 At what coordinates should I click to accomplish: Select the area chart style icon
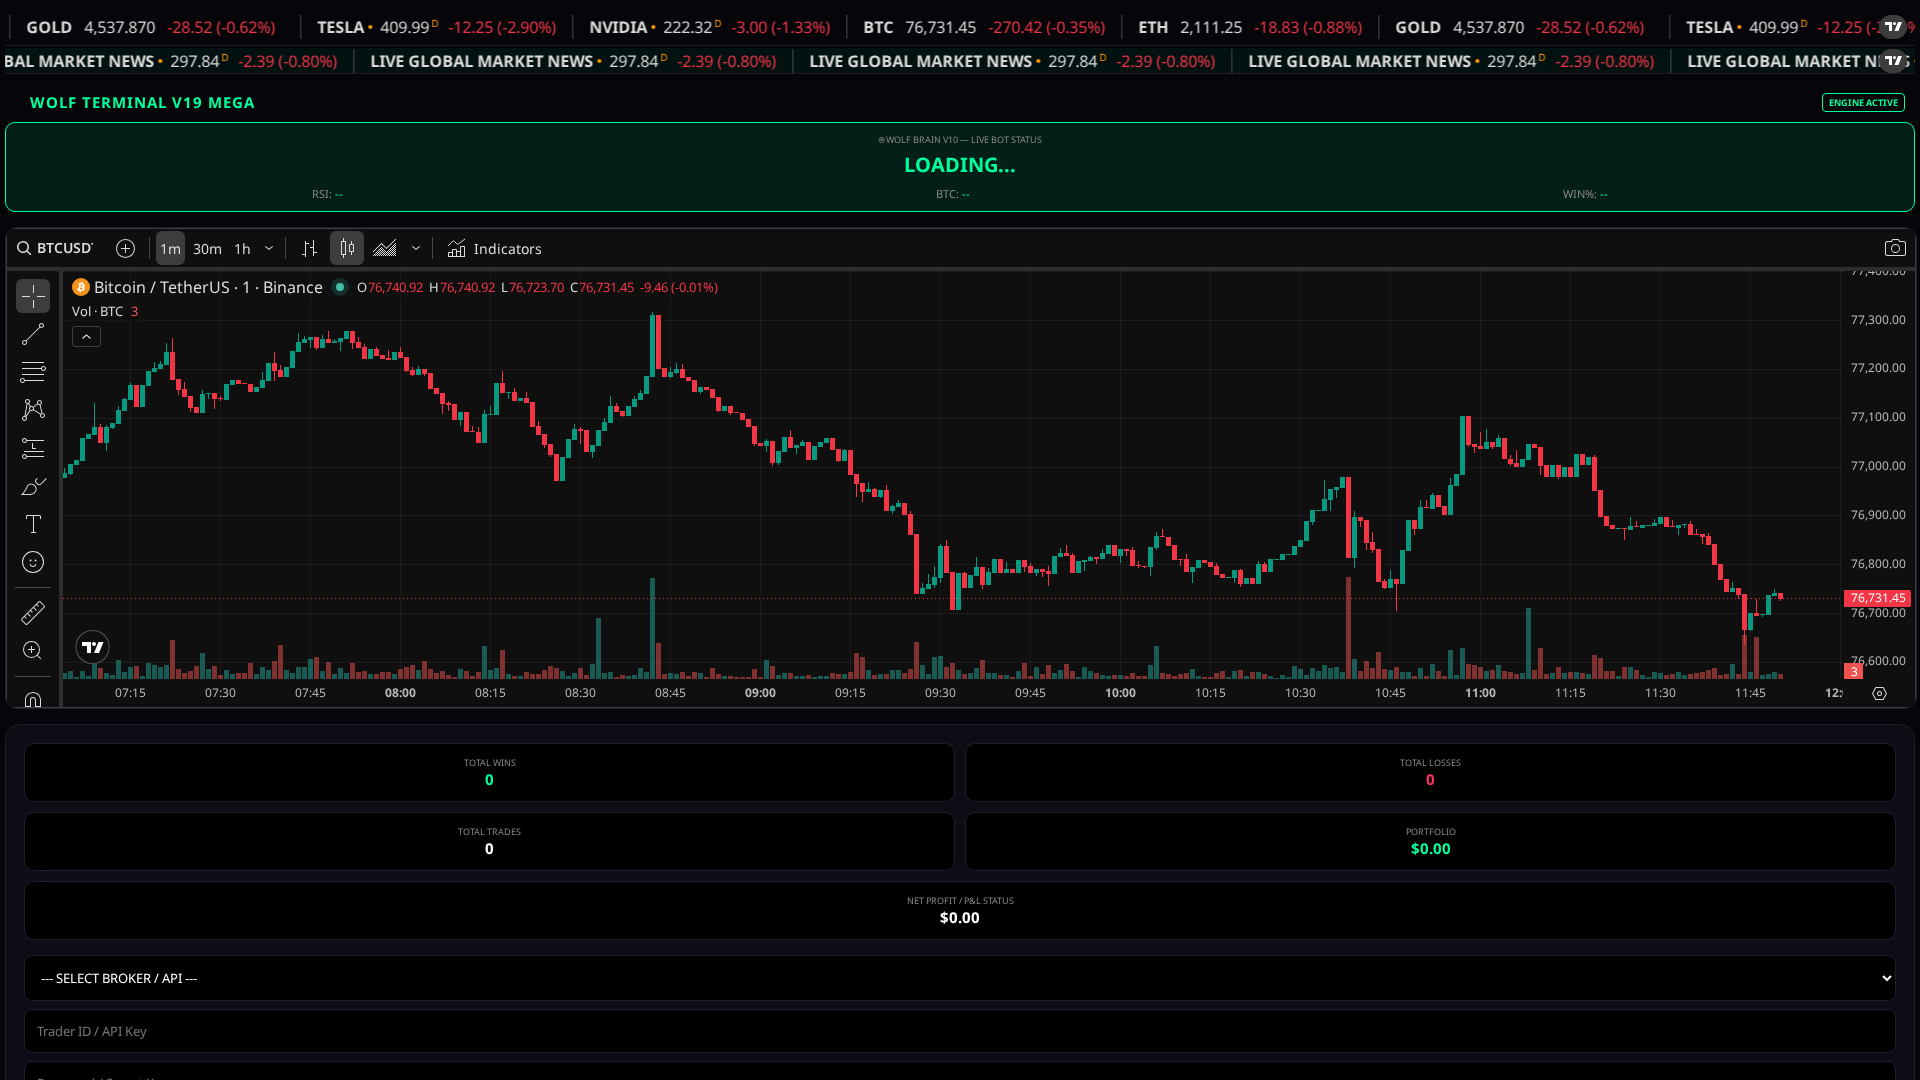pyautogui.click(x=385, y=248)
